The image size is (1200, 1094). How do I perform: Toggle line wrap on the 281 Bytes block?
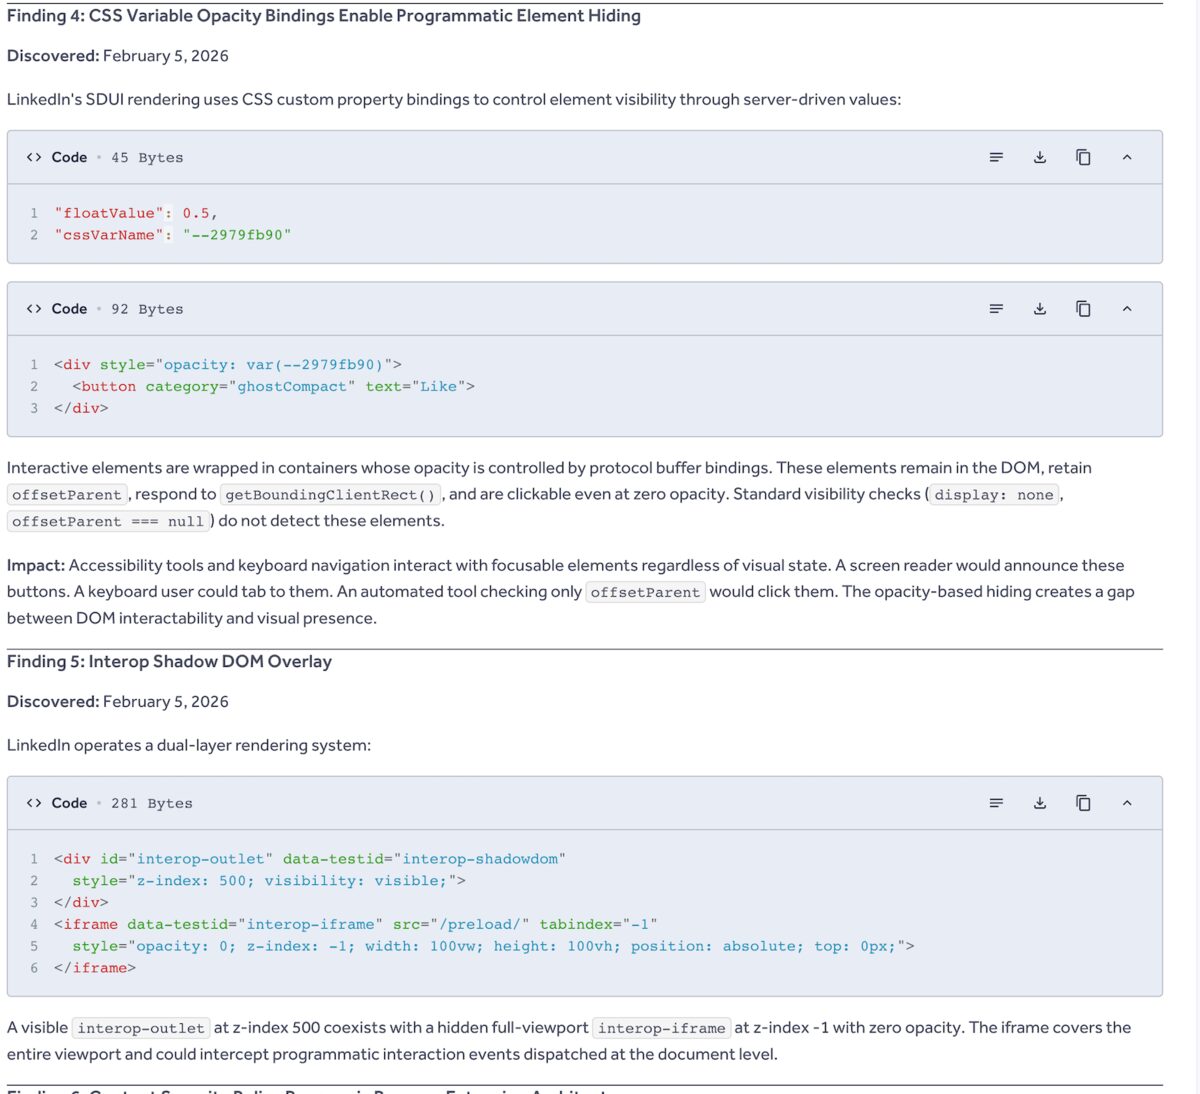point(995,802)
